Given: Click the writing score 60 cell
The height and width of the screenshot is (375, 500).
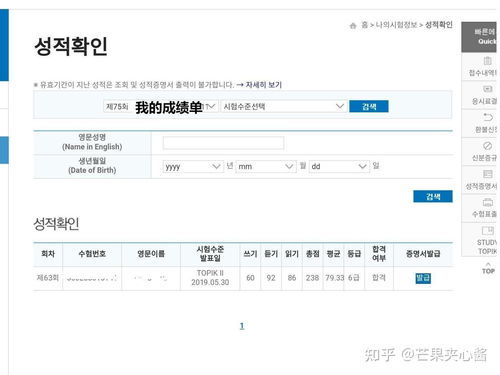Looking at the screenshot, I should click(x=250, y=278).
